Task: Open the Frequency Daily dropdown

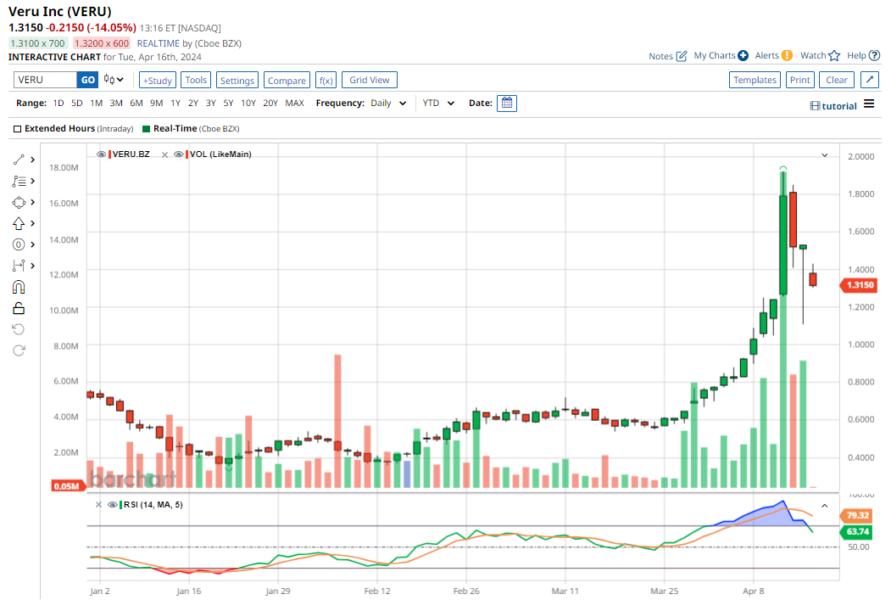Action: coord(388,103)
